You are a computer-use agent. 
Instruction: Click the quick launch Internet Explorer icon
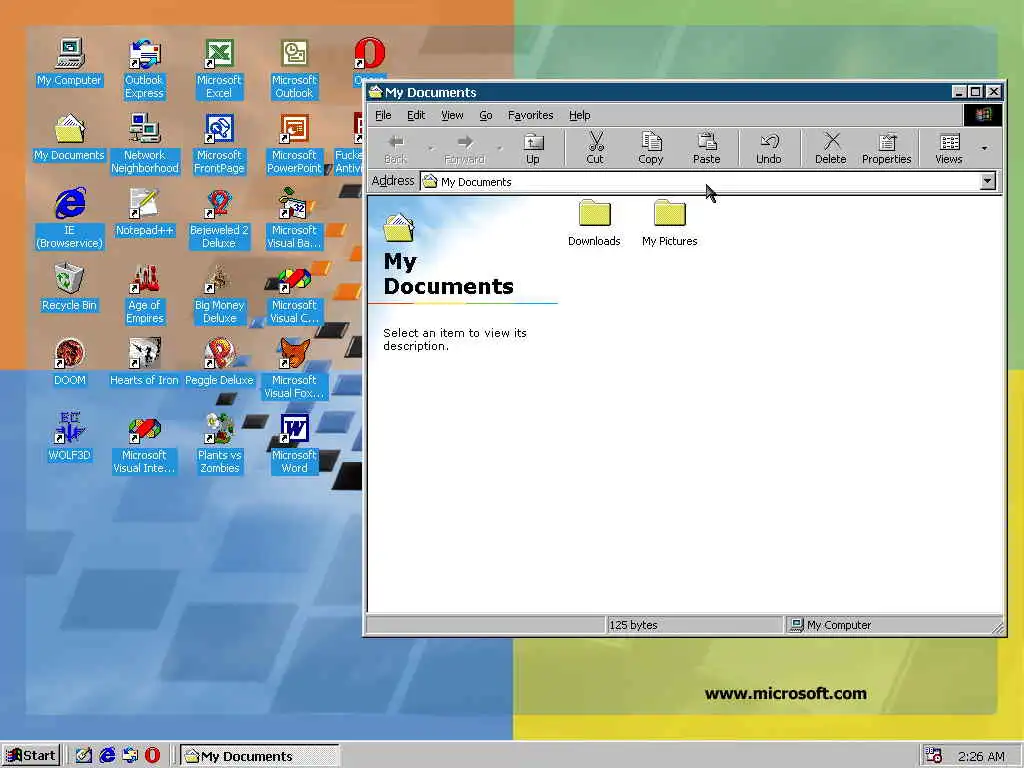[x=107, y=756]
